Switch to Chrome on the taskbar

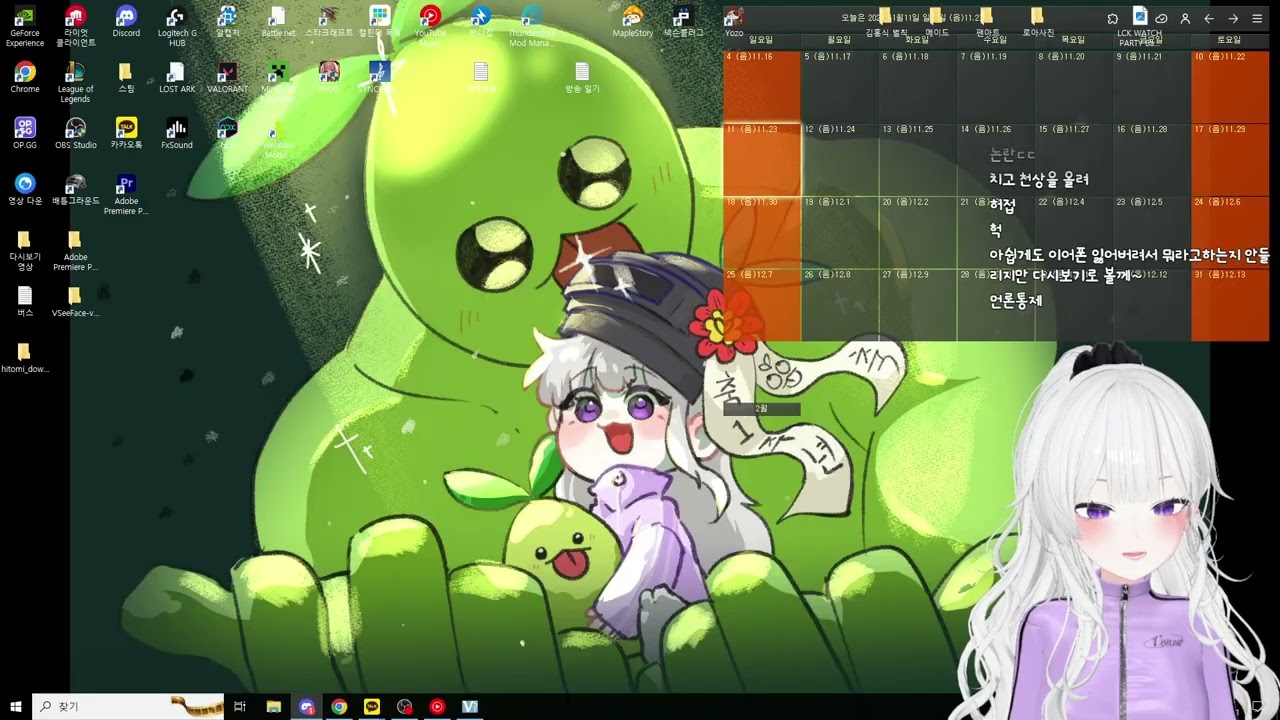(x=339, y=706)
